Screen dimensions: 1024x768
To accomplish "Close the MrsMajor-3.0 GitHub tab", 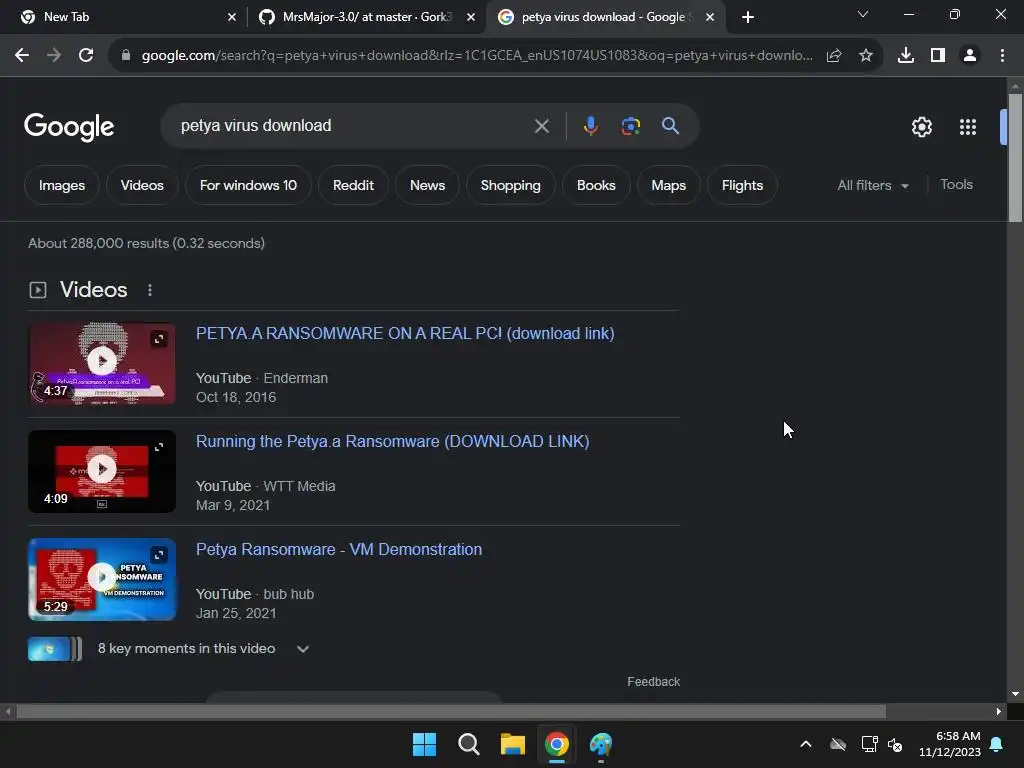I will 471,17.
